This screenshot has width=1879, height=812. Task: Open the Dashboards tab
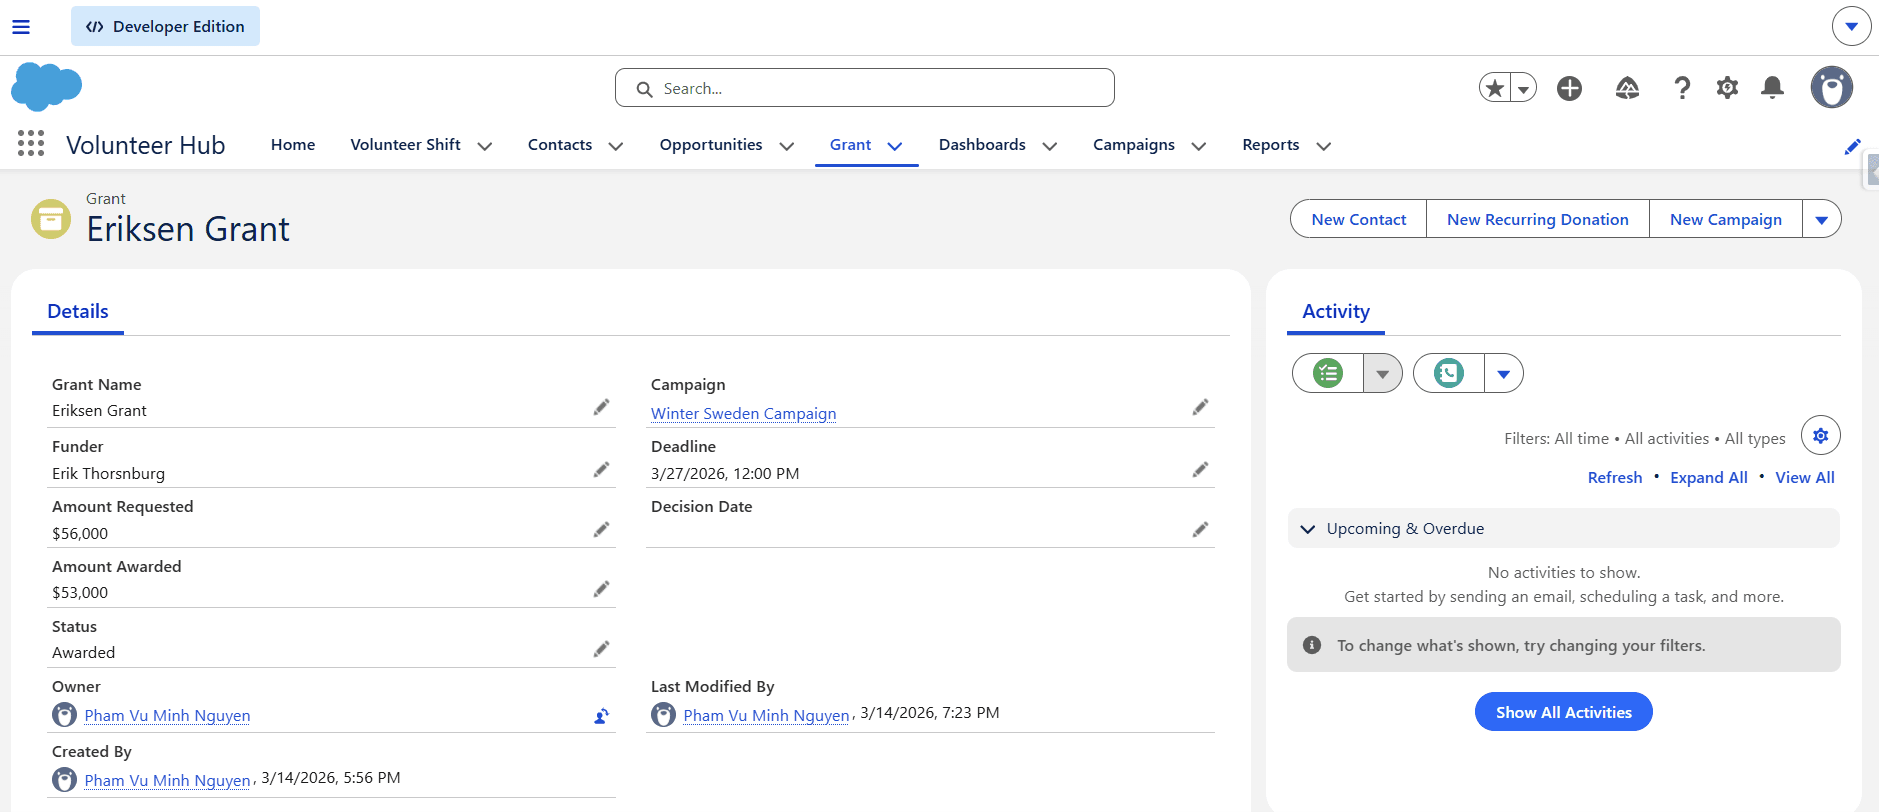[982, 145]
